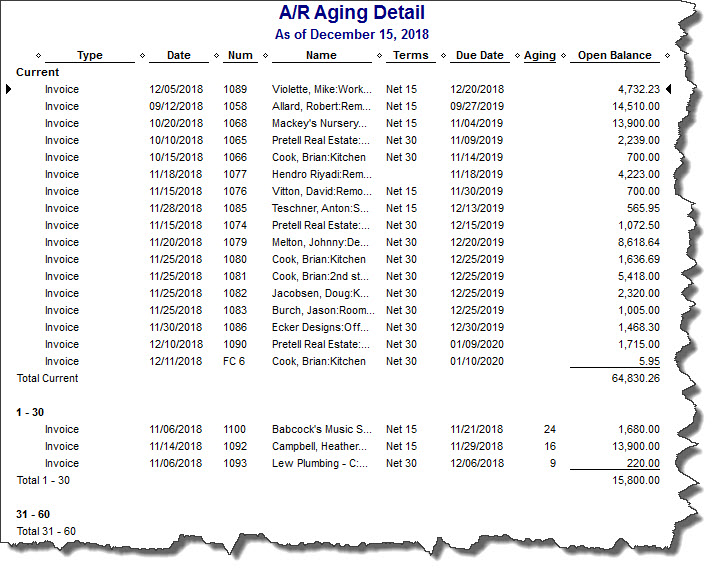
Task: Click the diamond handle between Due Date and Aging
Action: (516, 56)
